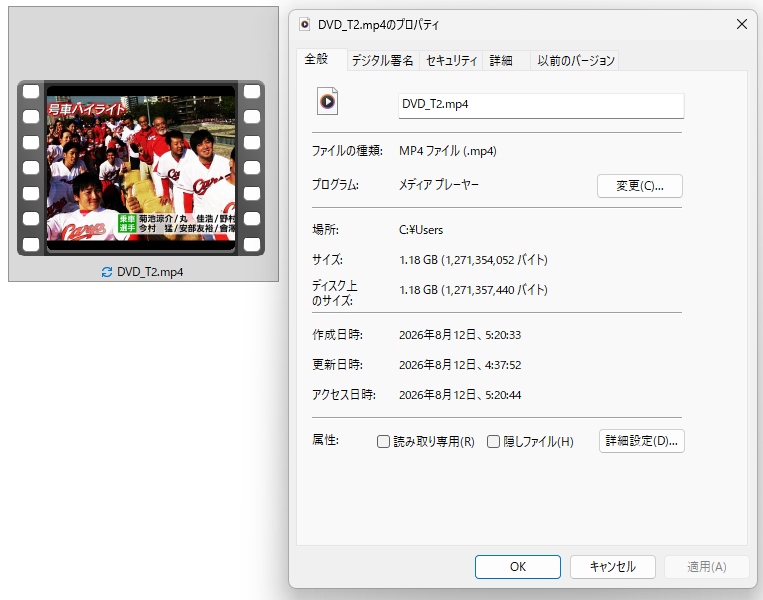Click the file name input field
This screenshot has width=763, height=600.
541,105
